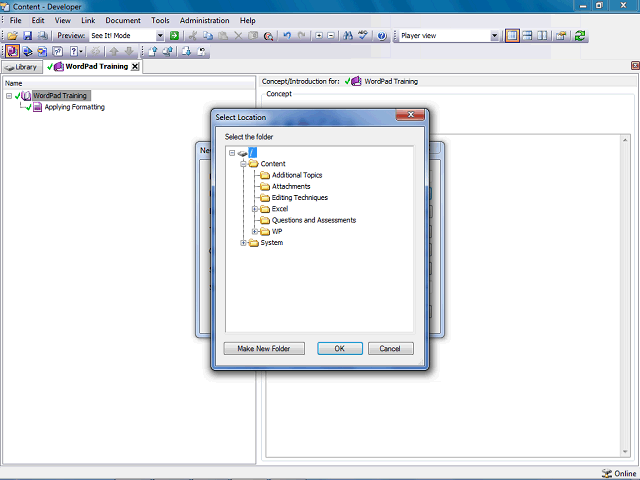The width and height of the screenshot is (640, 480).
Task: Open the View menu
Action: point(62,20)
